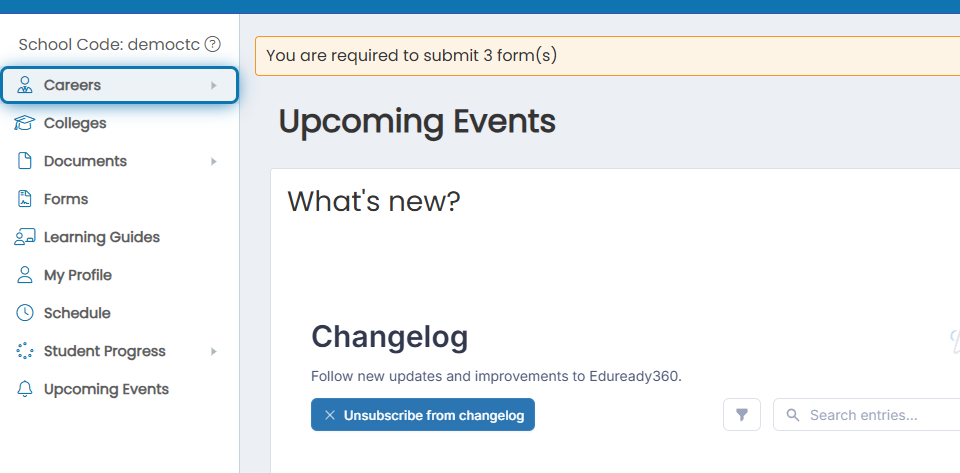The width and height of the screenshot is (960, 473).
Task: Click the Careers person icon in sidebar
Action: tap(24, 85)
